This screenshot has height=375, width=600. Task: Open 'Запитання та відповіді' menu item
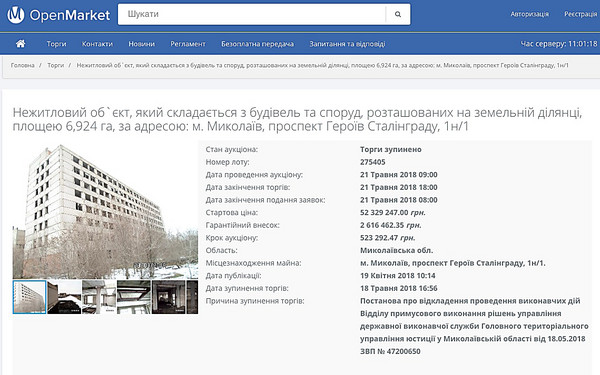pyautogui.click(x=347, y=44)
